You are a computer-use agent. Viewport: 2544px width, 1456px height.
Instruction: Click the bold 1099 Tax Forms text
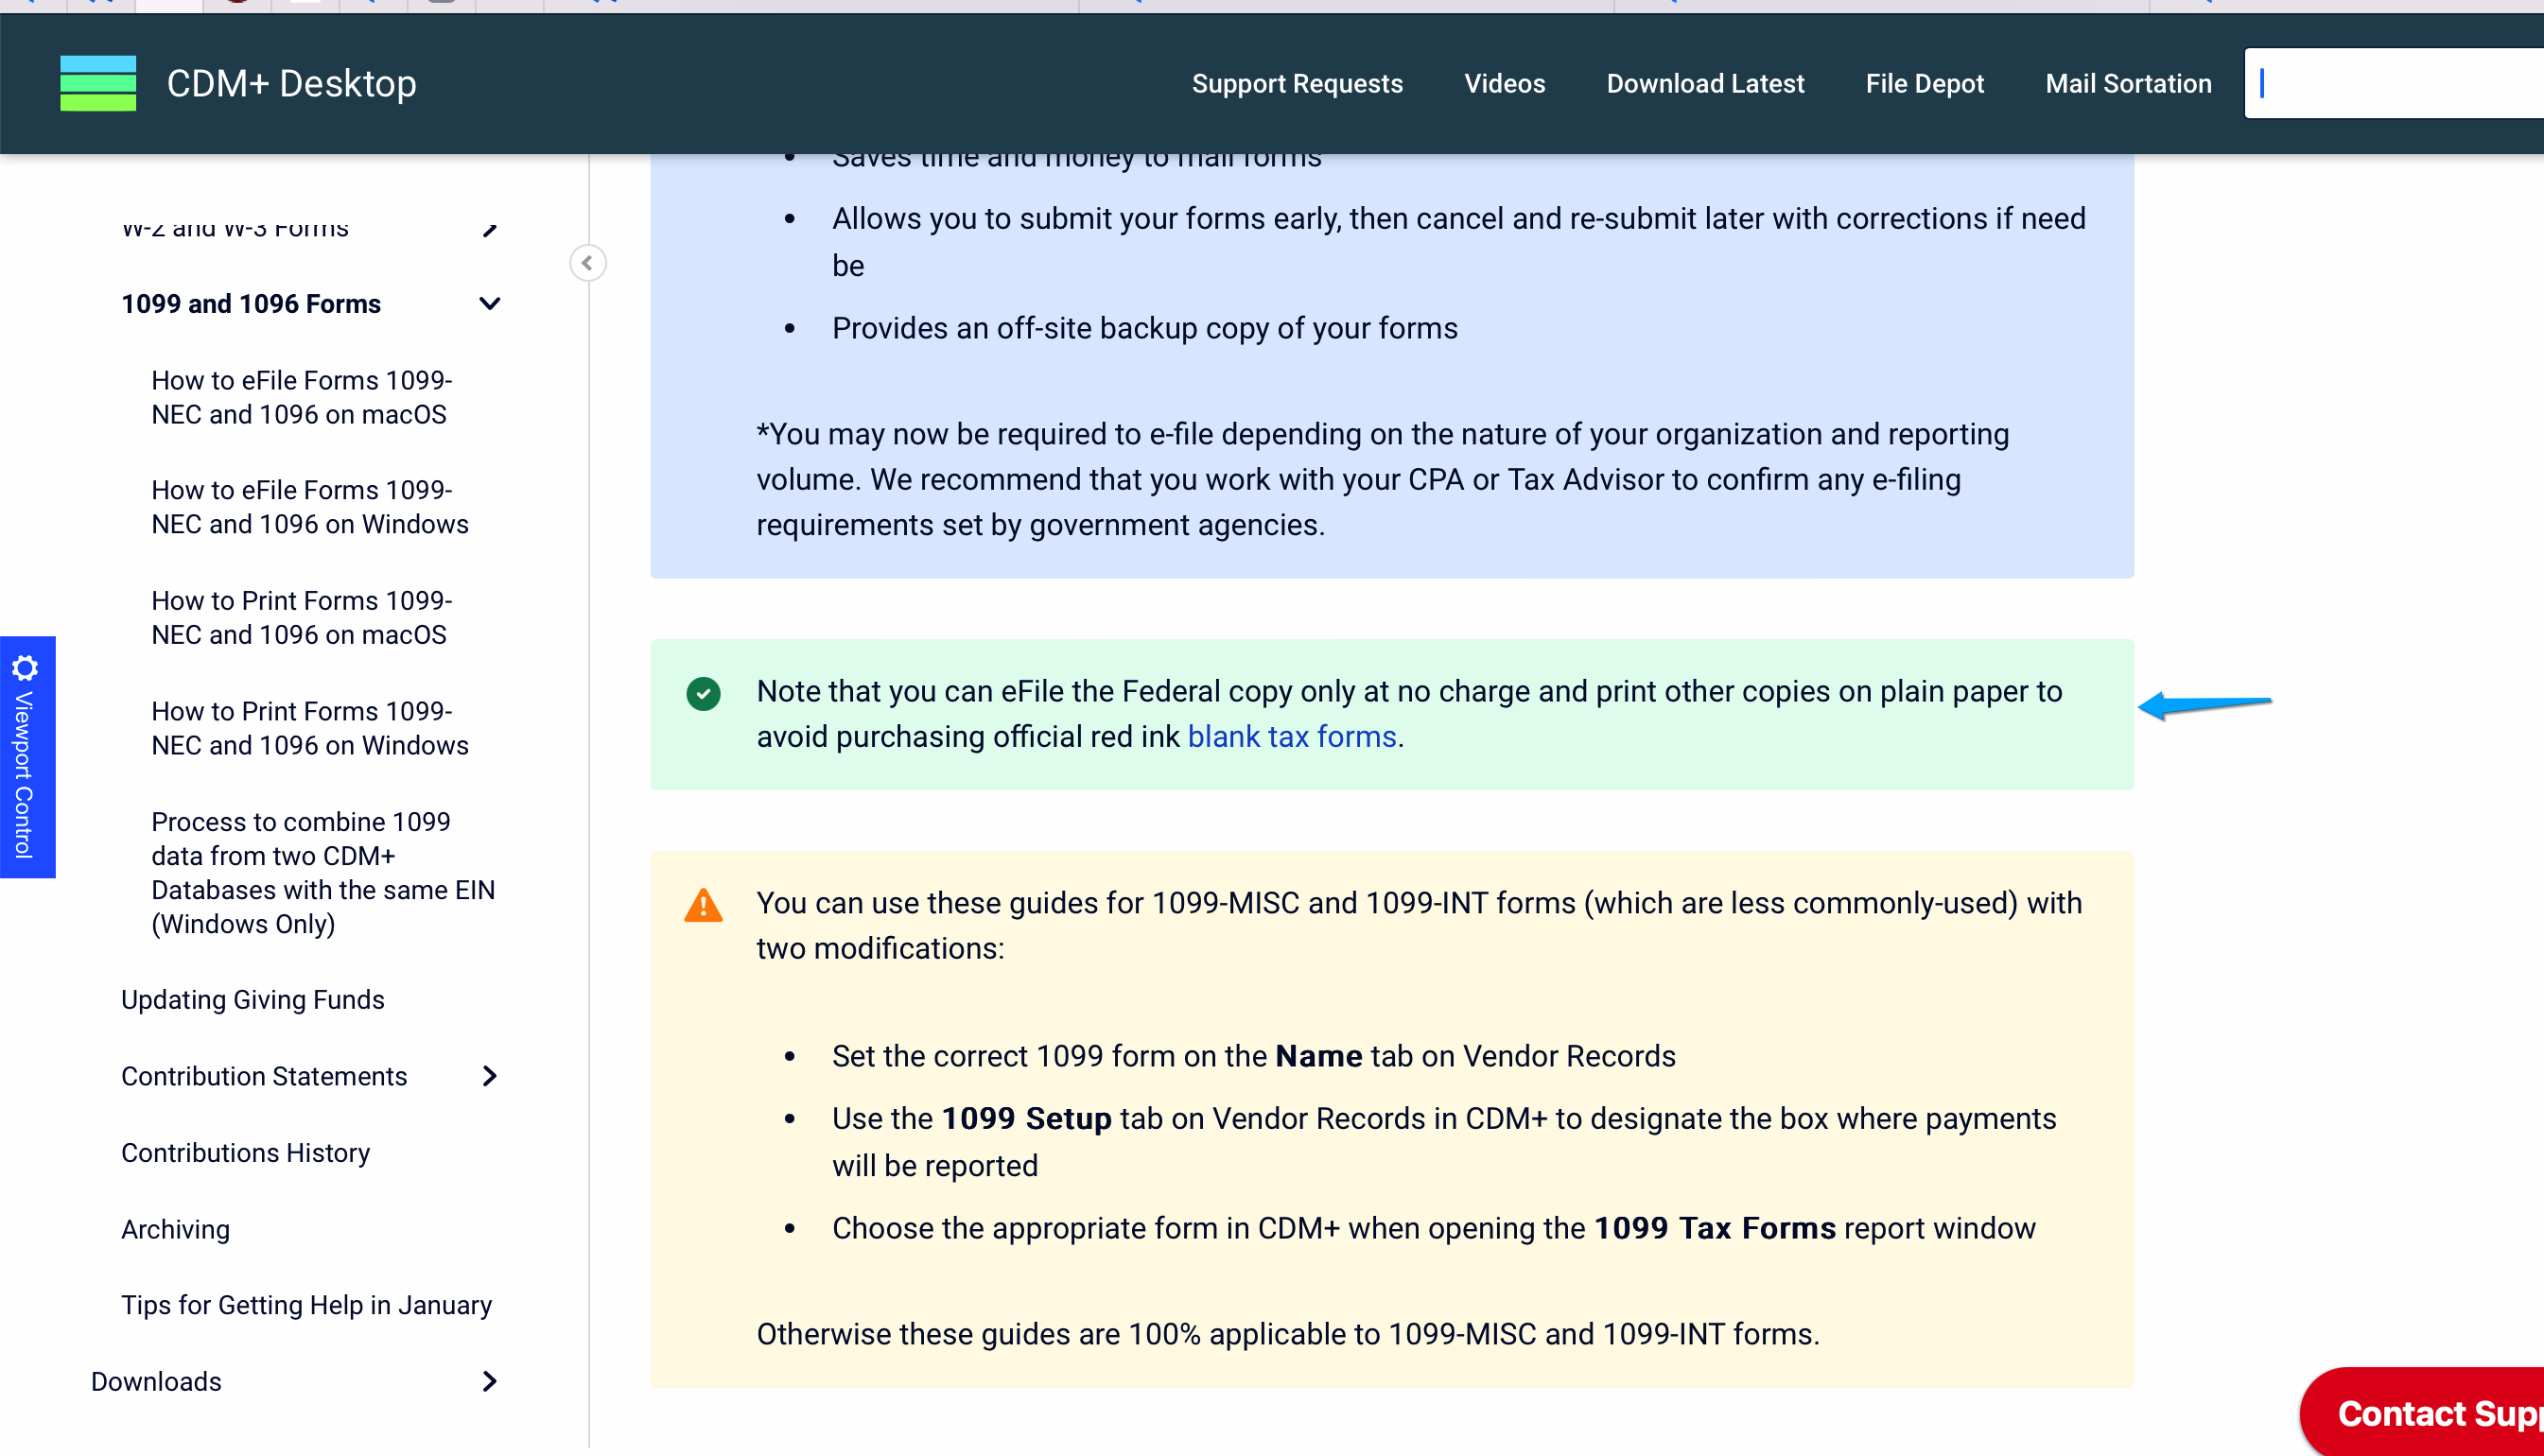[1714, 1228]
